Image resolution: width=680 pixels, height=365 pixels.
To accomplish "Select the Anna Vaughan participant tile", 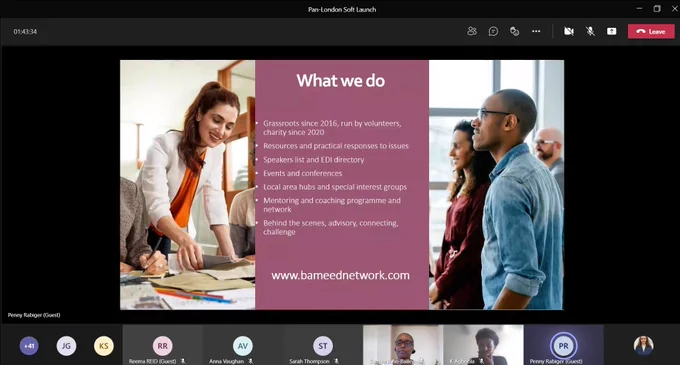I will [x=243, y=345].
